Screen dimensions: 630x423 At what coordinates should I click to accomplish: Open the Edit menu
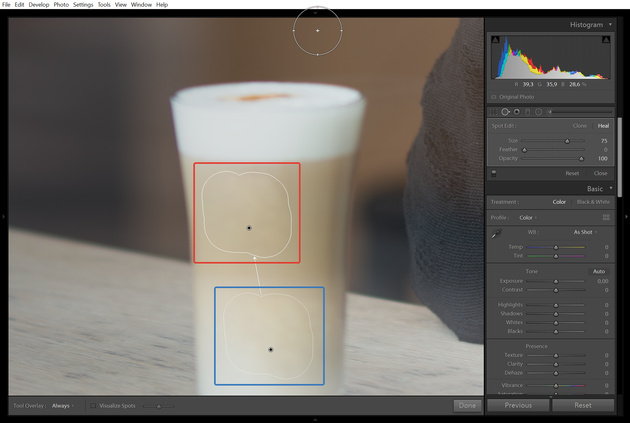coord(19,5)
